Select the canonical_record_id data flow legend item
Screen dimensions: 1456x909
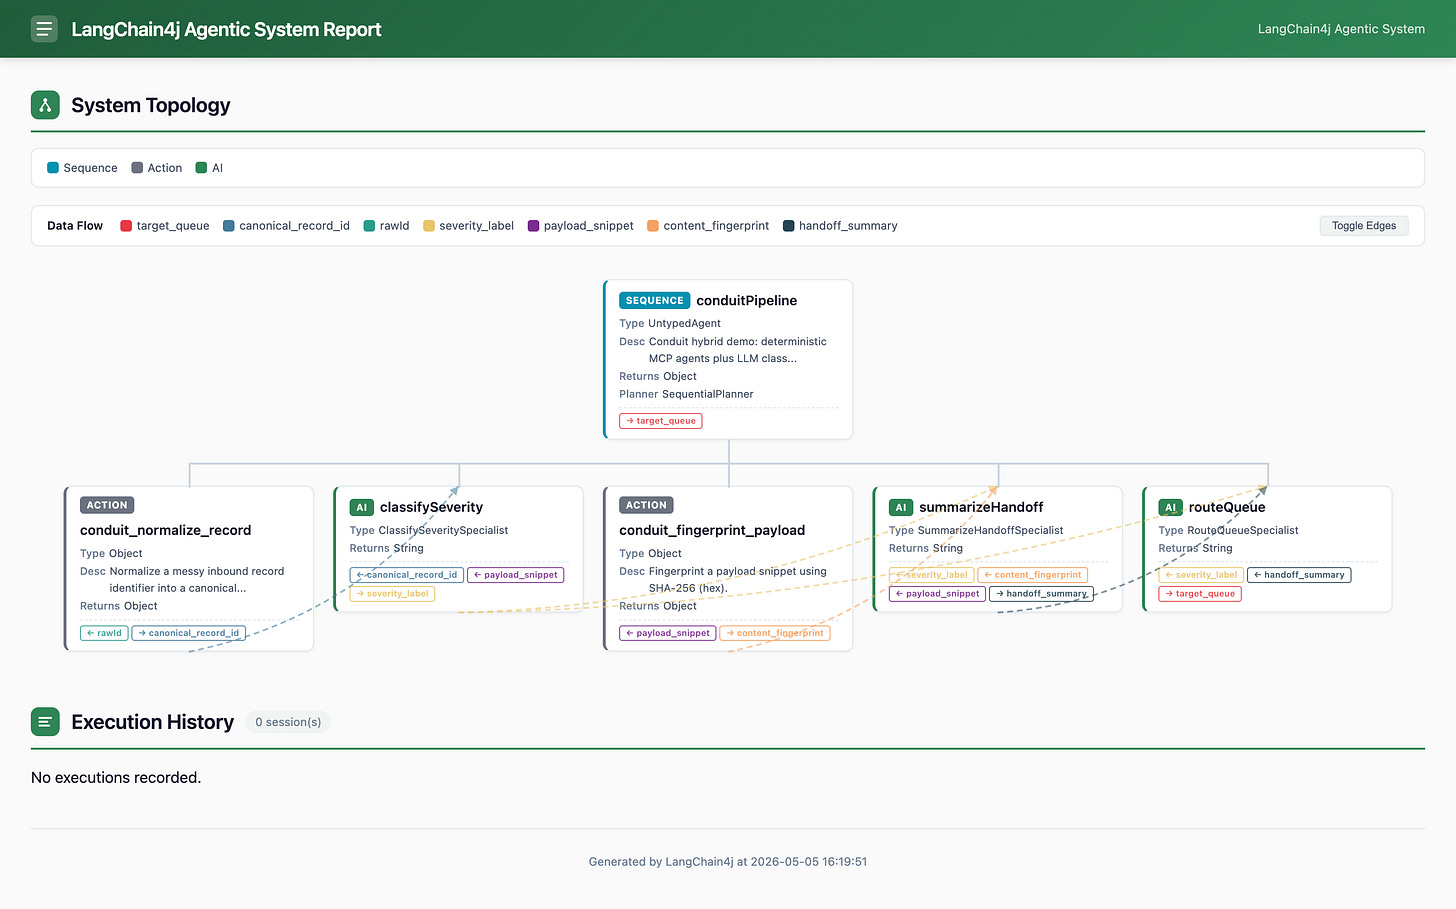click(286, 226)
